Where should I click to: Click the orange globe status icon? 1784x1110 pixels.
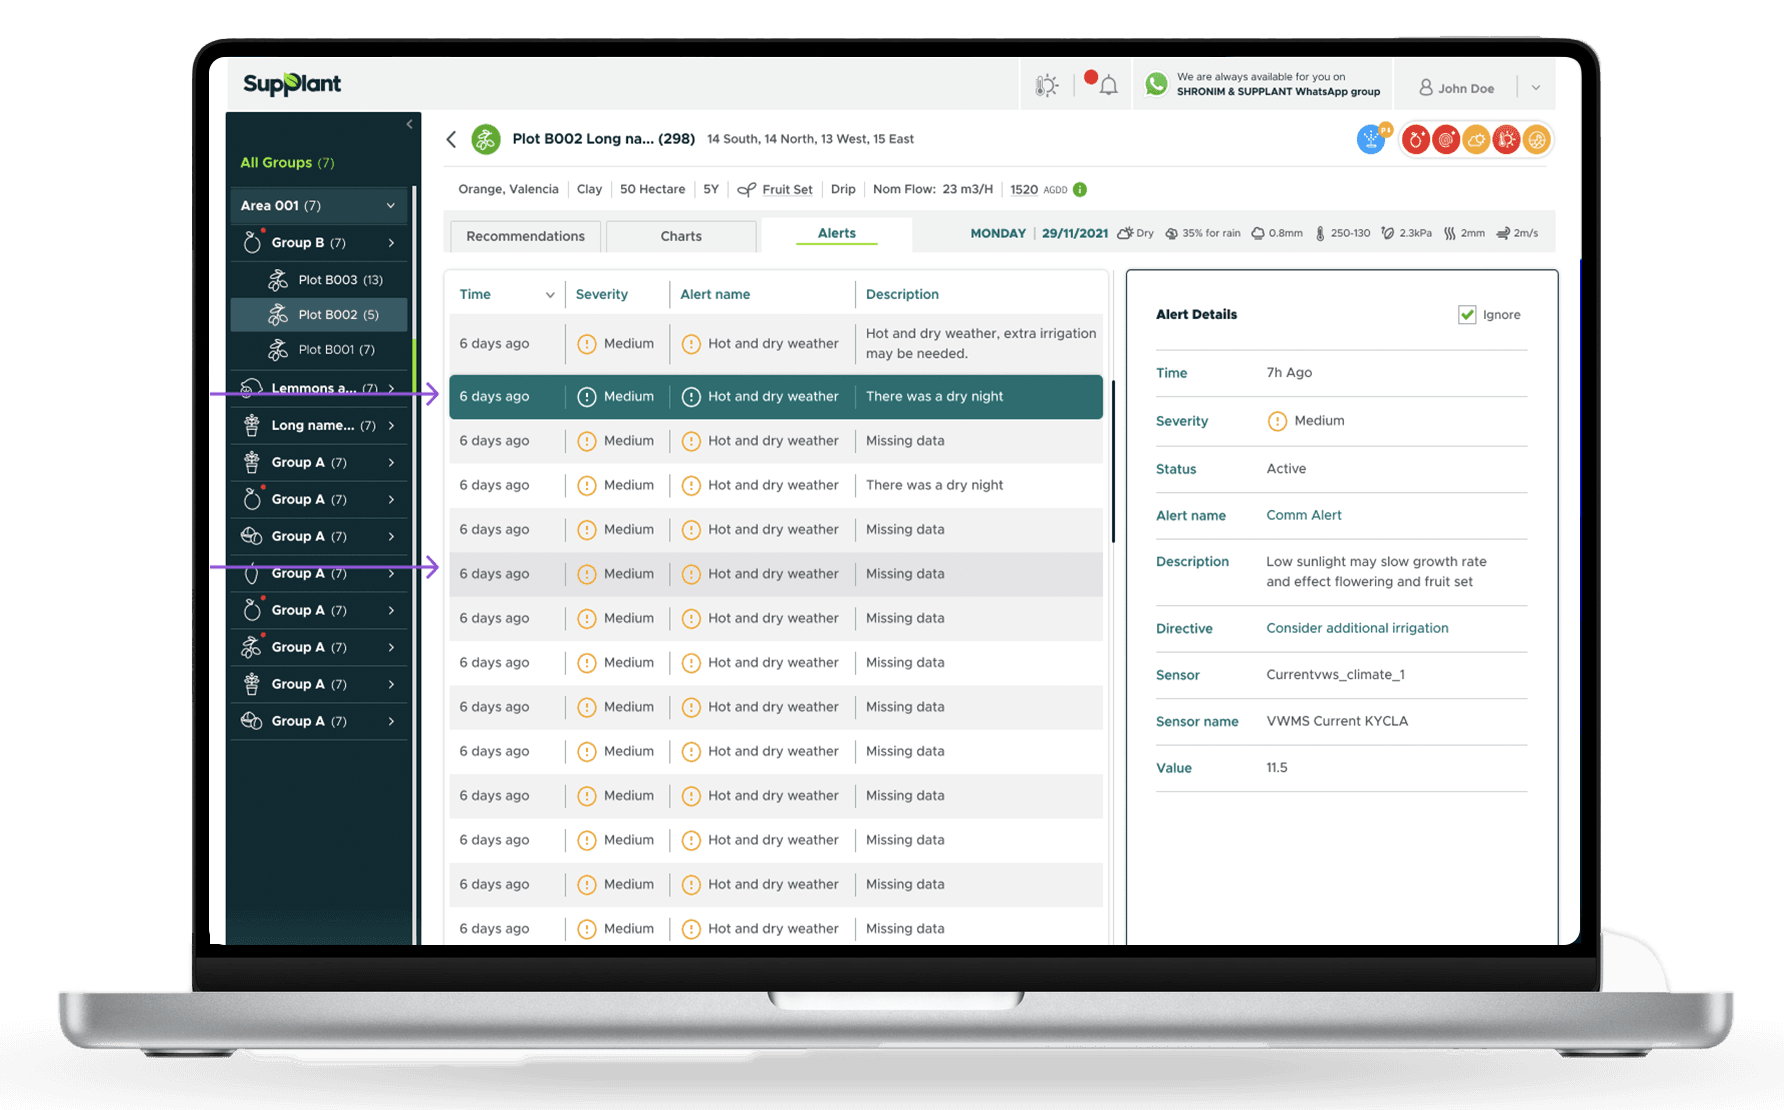click(1537, 139)
